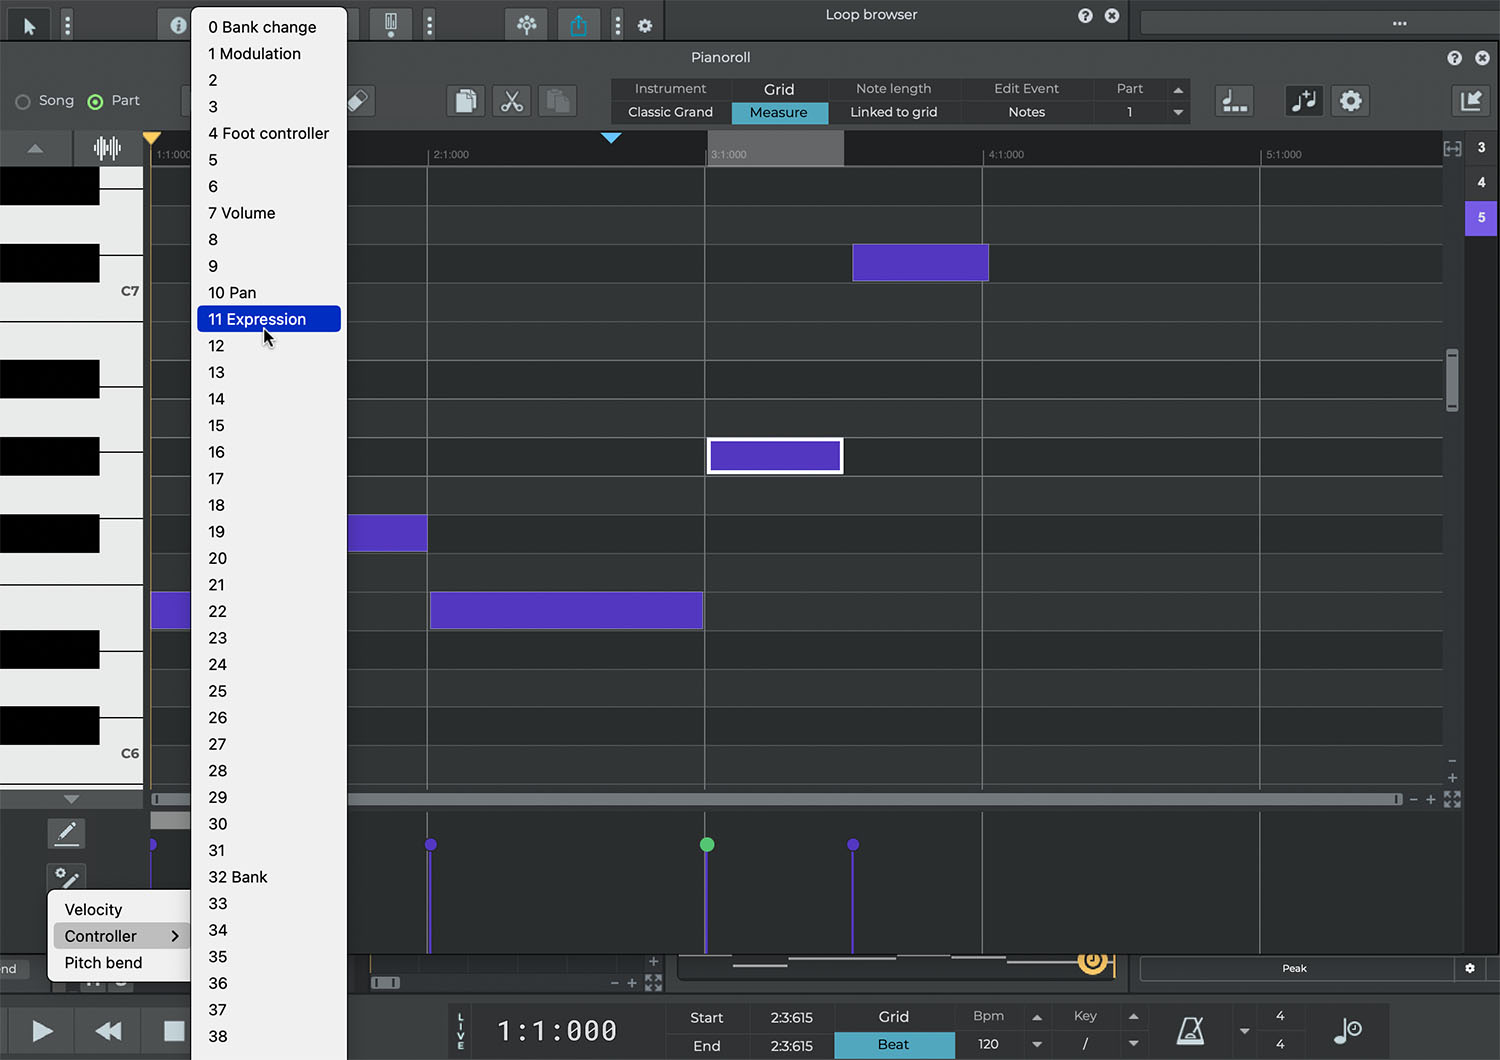
Task: Open Pianoroll settings gear
Action: [x=1350, y=101]
